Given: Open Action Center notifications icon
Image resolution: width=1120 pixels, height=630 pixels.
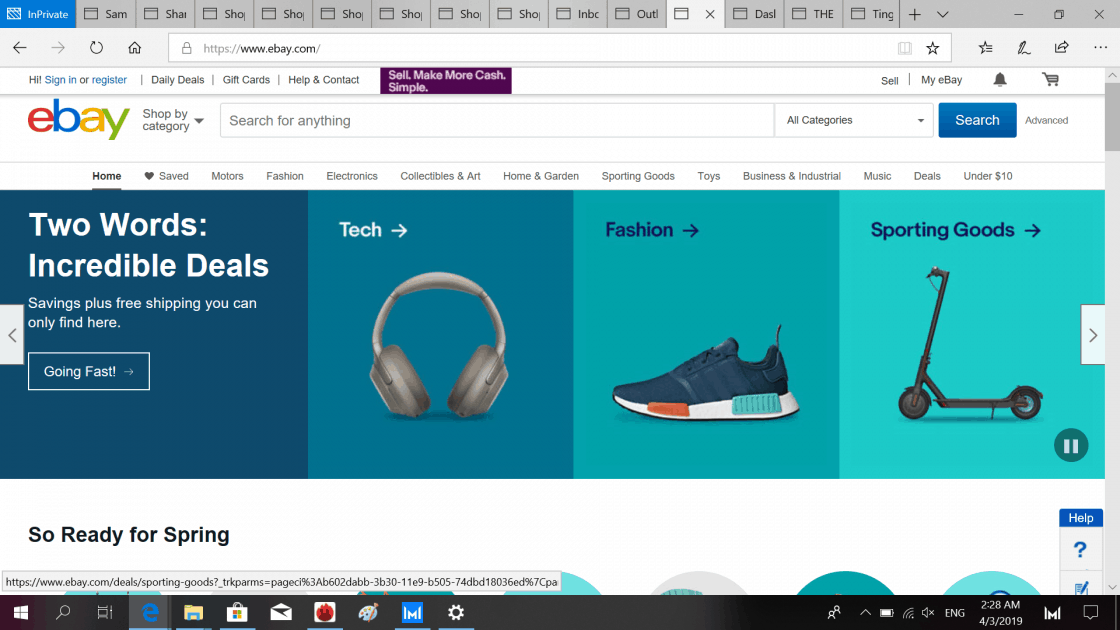Looking at the screenshot, I should tap(1091, 612).
